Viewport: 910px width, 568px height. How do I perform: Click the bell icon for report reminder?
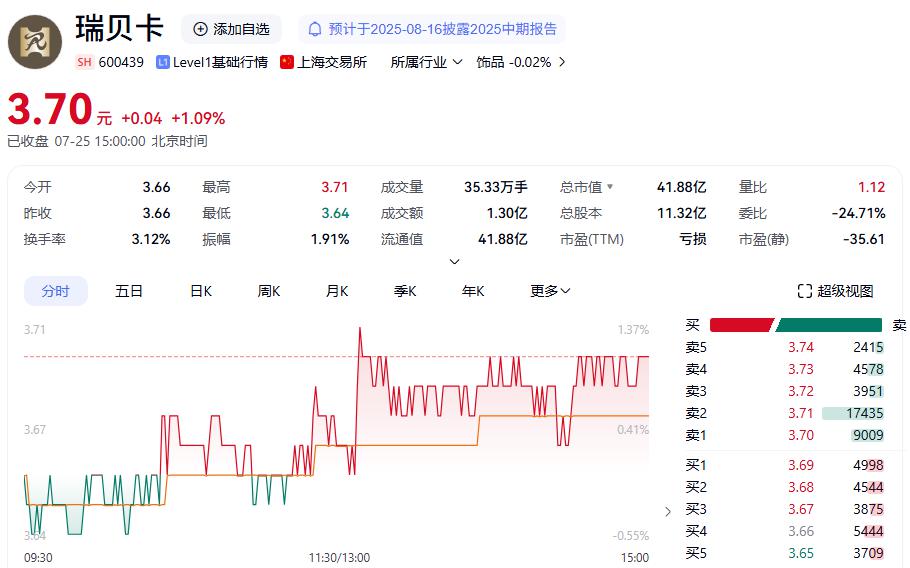coord(315,29)
